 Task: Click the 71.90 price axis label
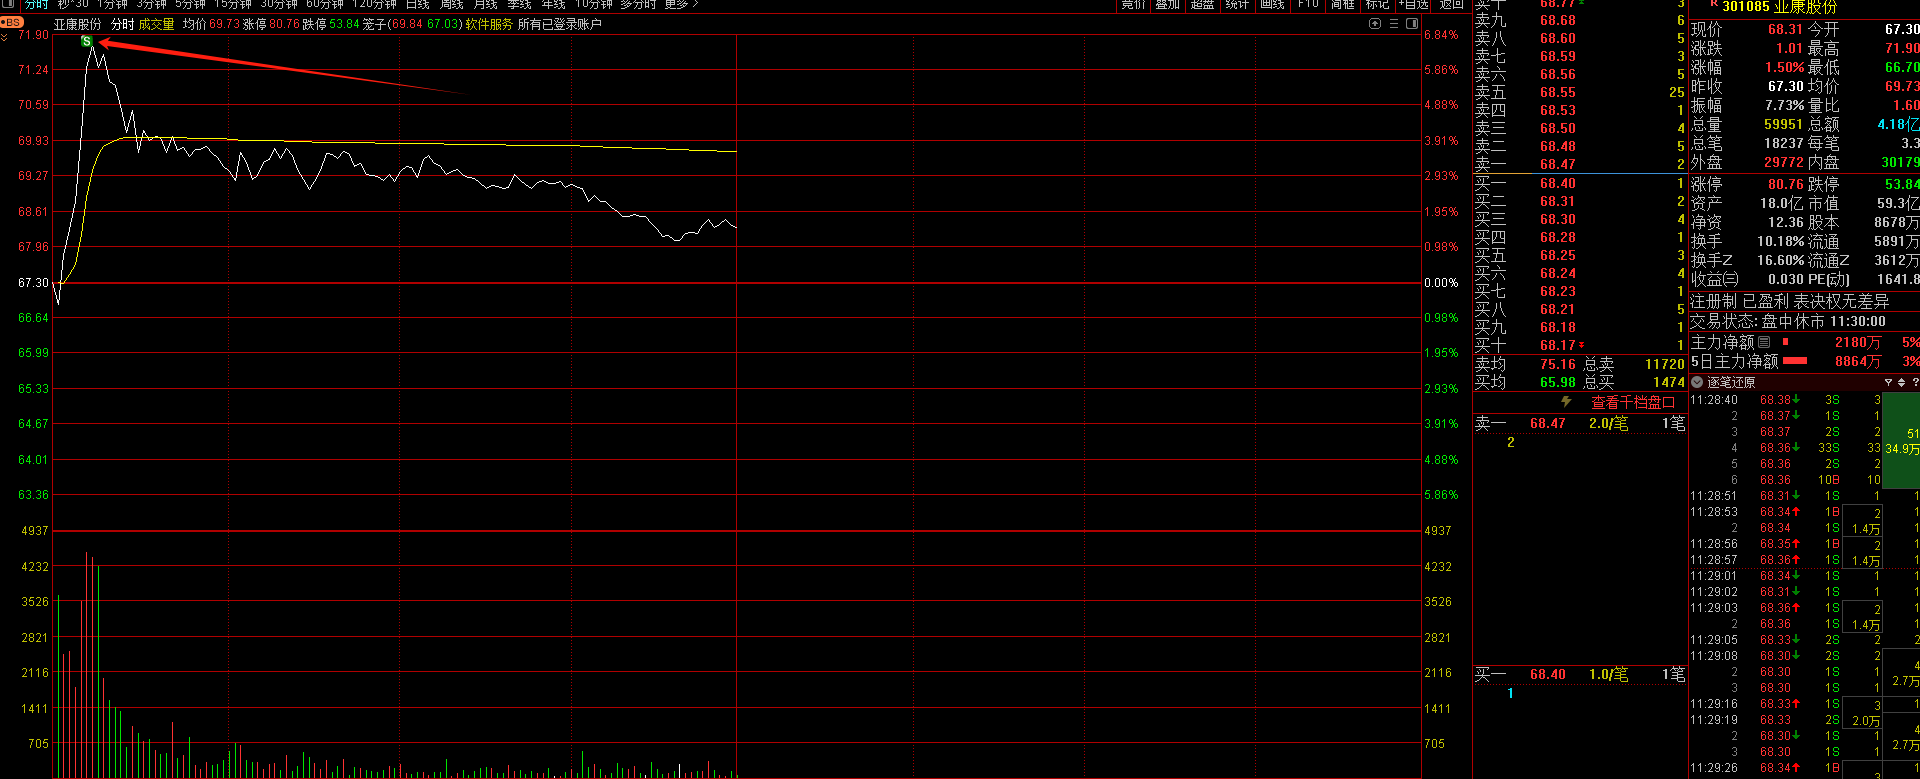(x=33, y=35)
